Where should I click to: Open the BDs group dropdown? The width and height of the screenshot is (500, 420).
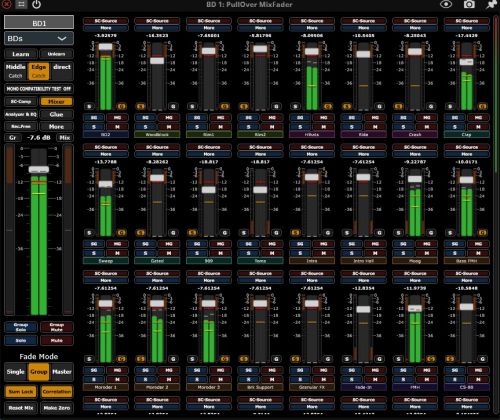39,39
